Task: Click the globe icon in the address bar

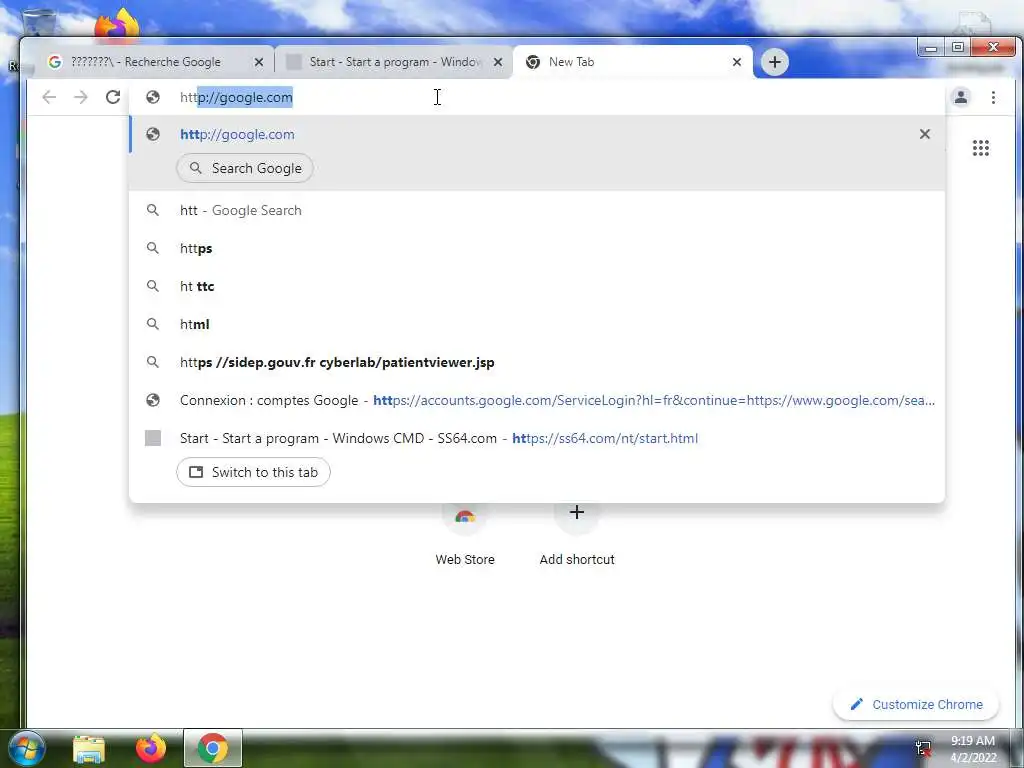Action: [x=153, y=97]
